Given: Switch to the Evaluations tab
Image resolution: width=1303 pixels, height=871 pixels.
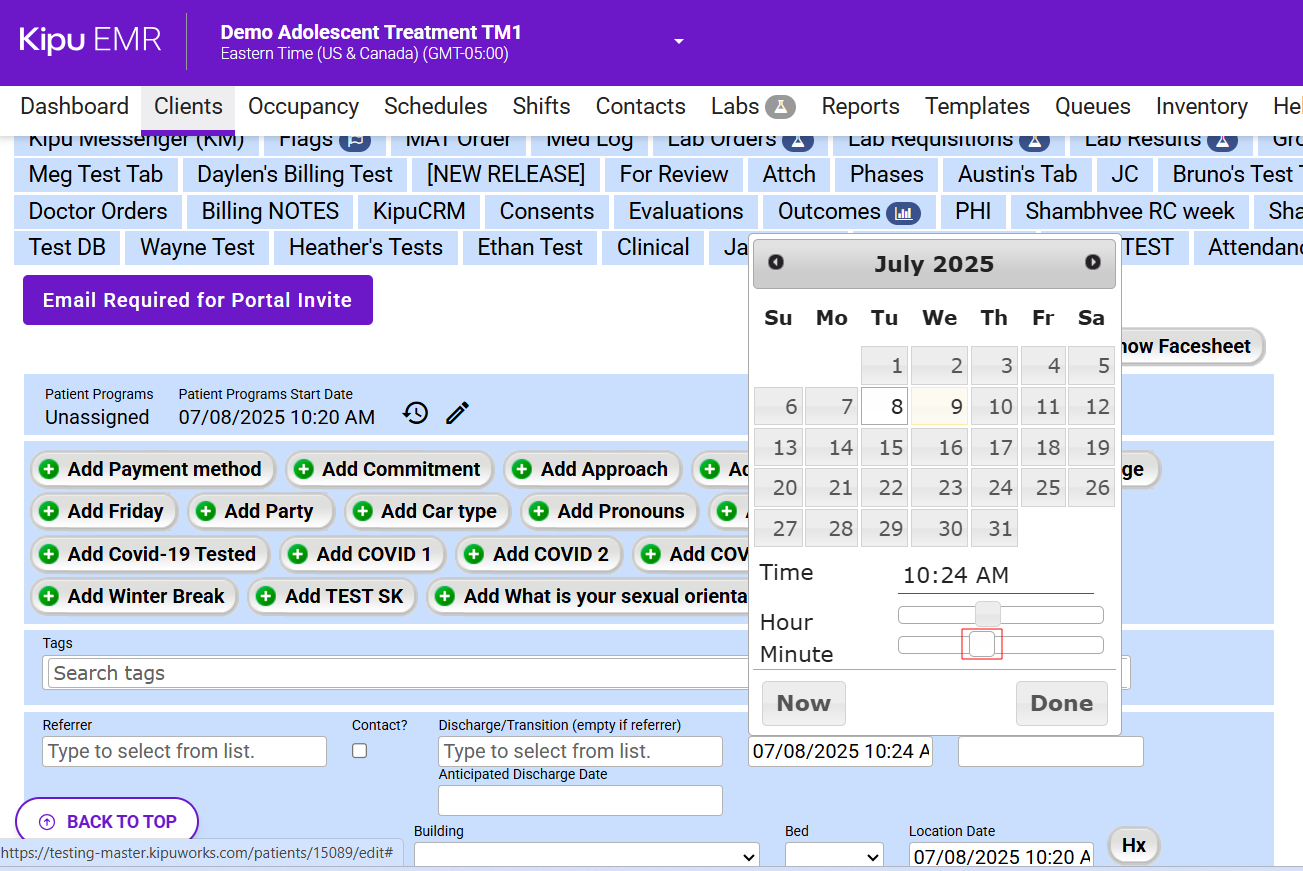Looking at the screenshot, I should [685, 212].
